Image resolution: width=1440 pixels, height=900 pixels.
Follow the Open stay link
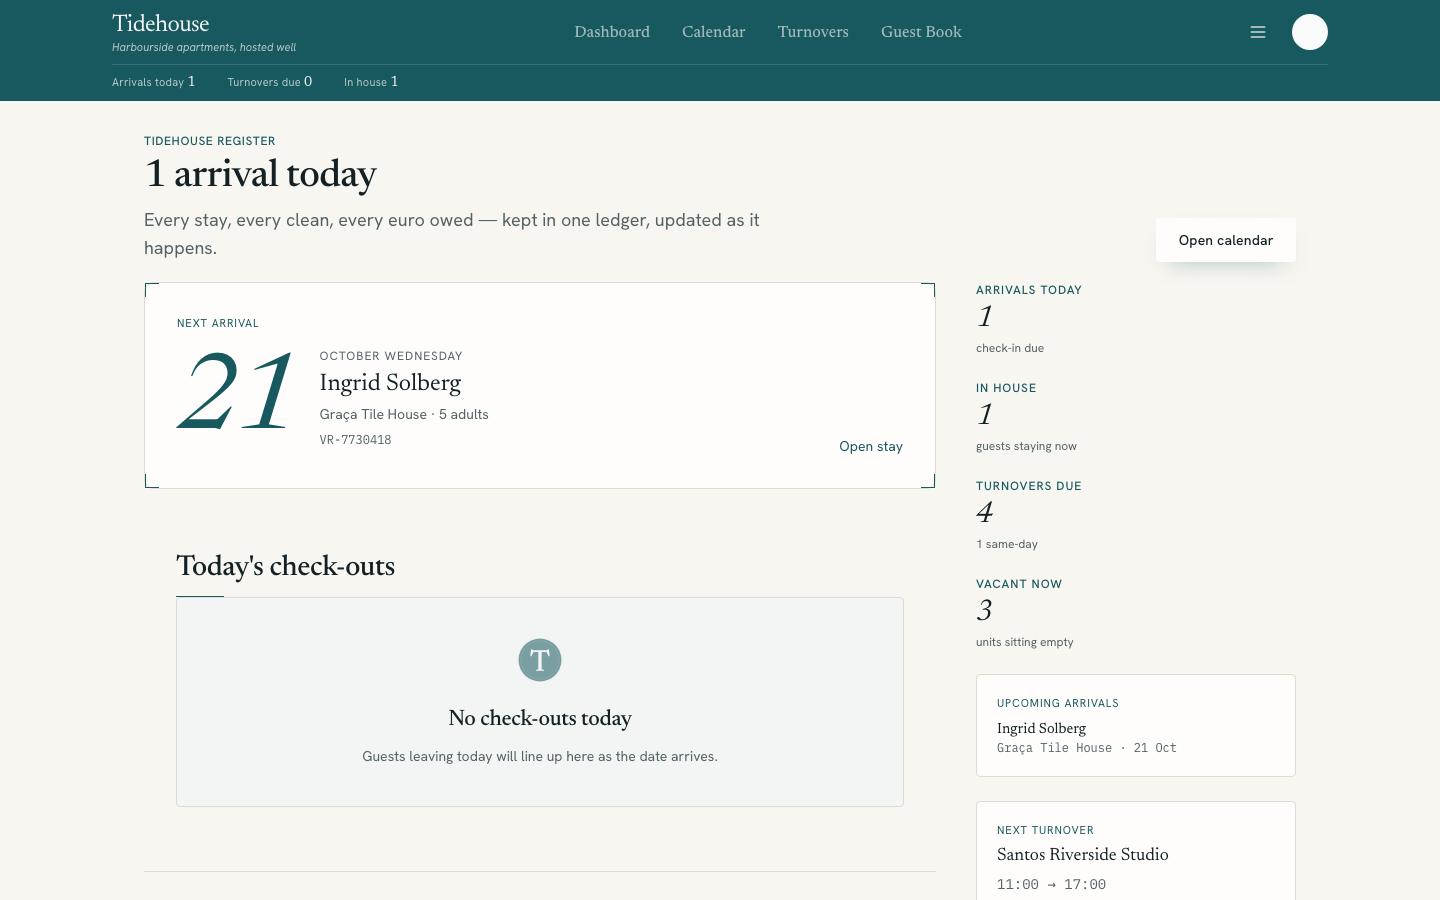point(871,447)
